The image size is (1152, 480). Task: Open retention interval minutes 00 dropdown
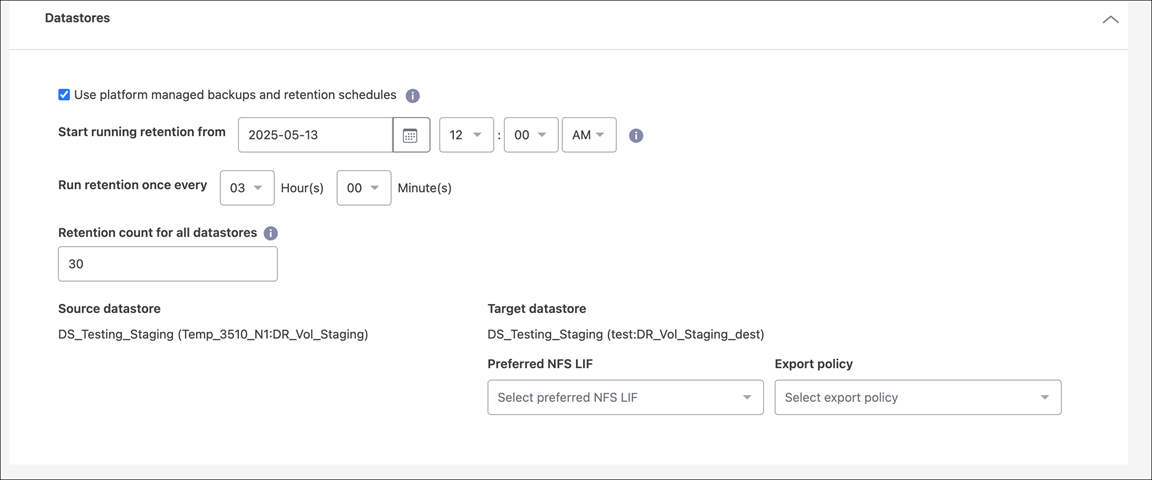click(363, 188)
